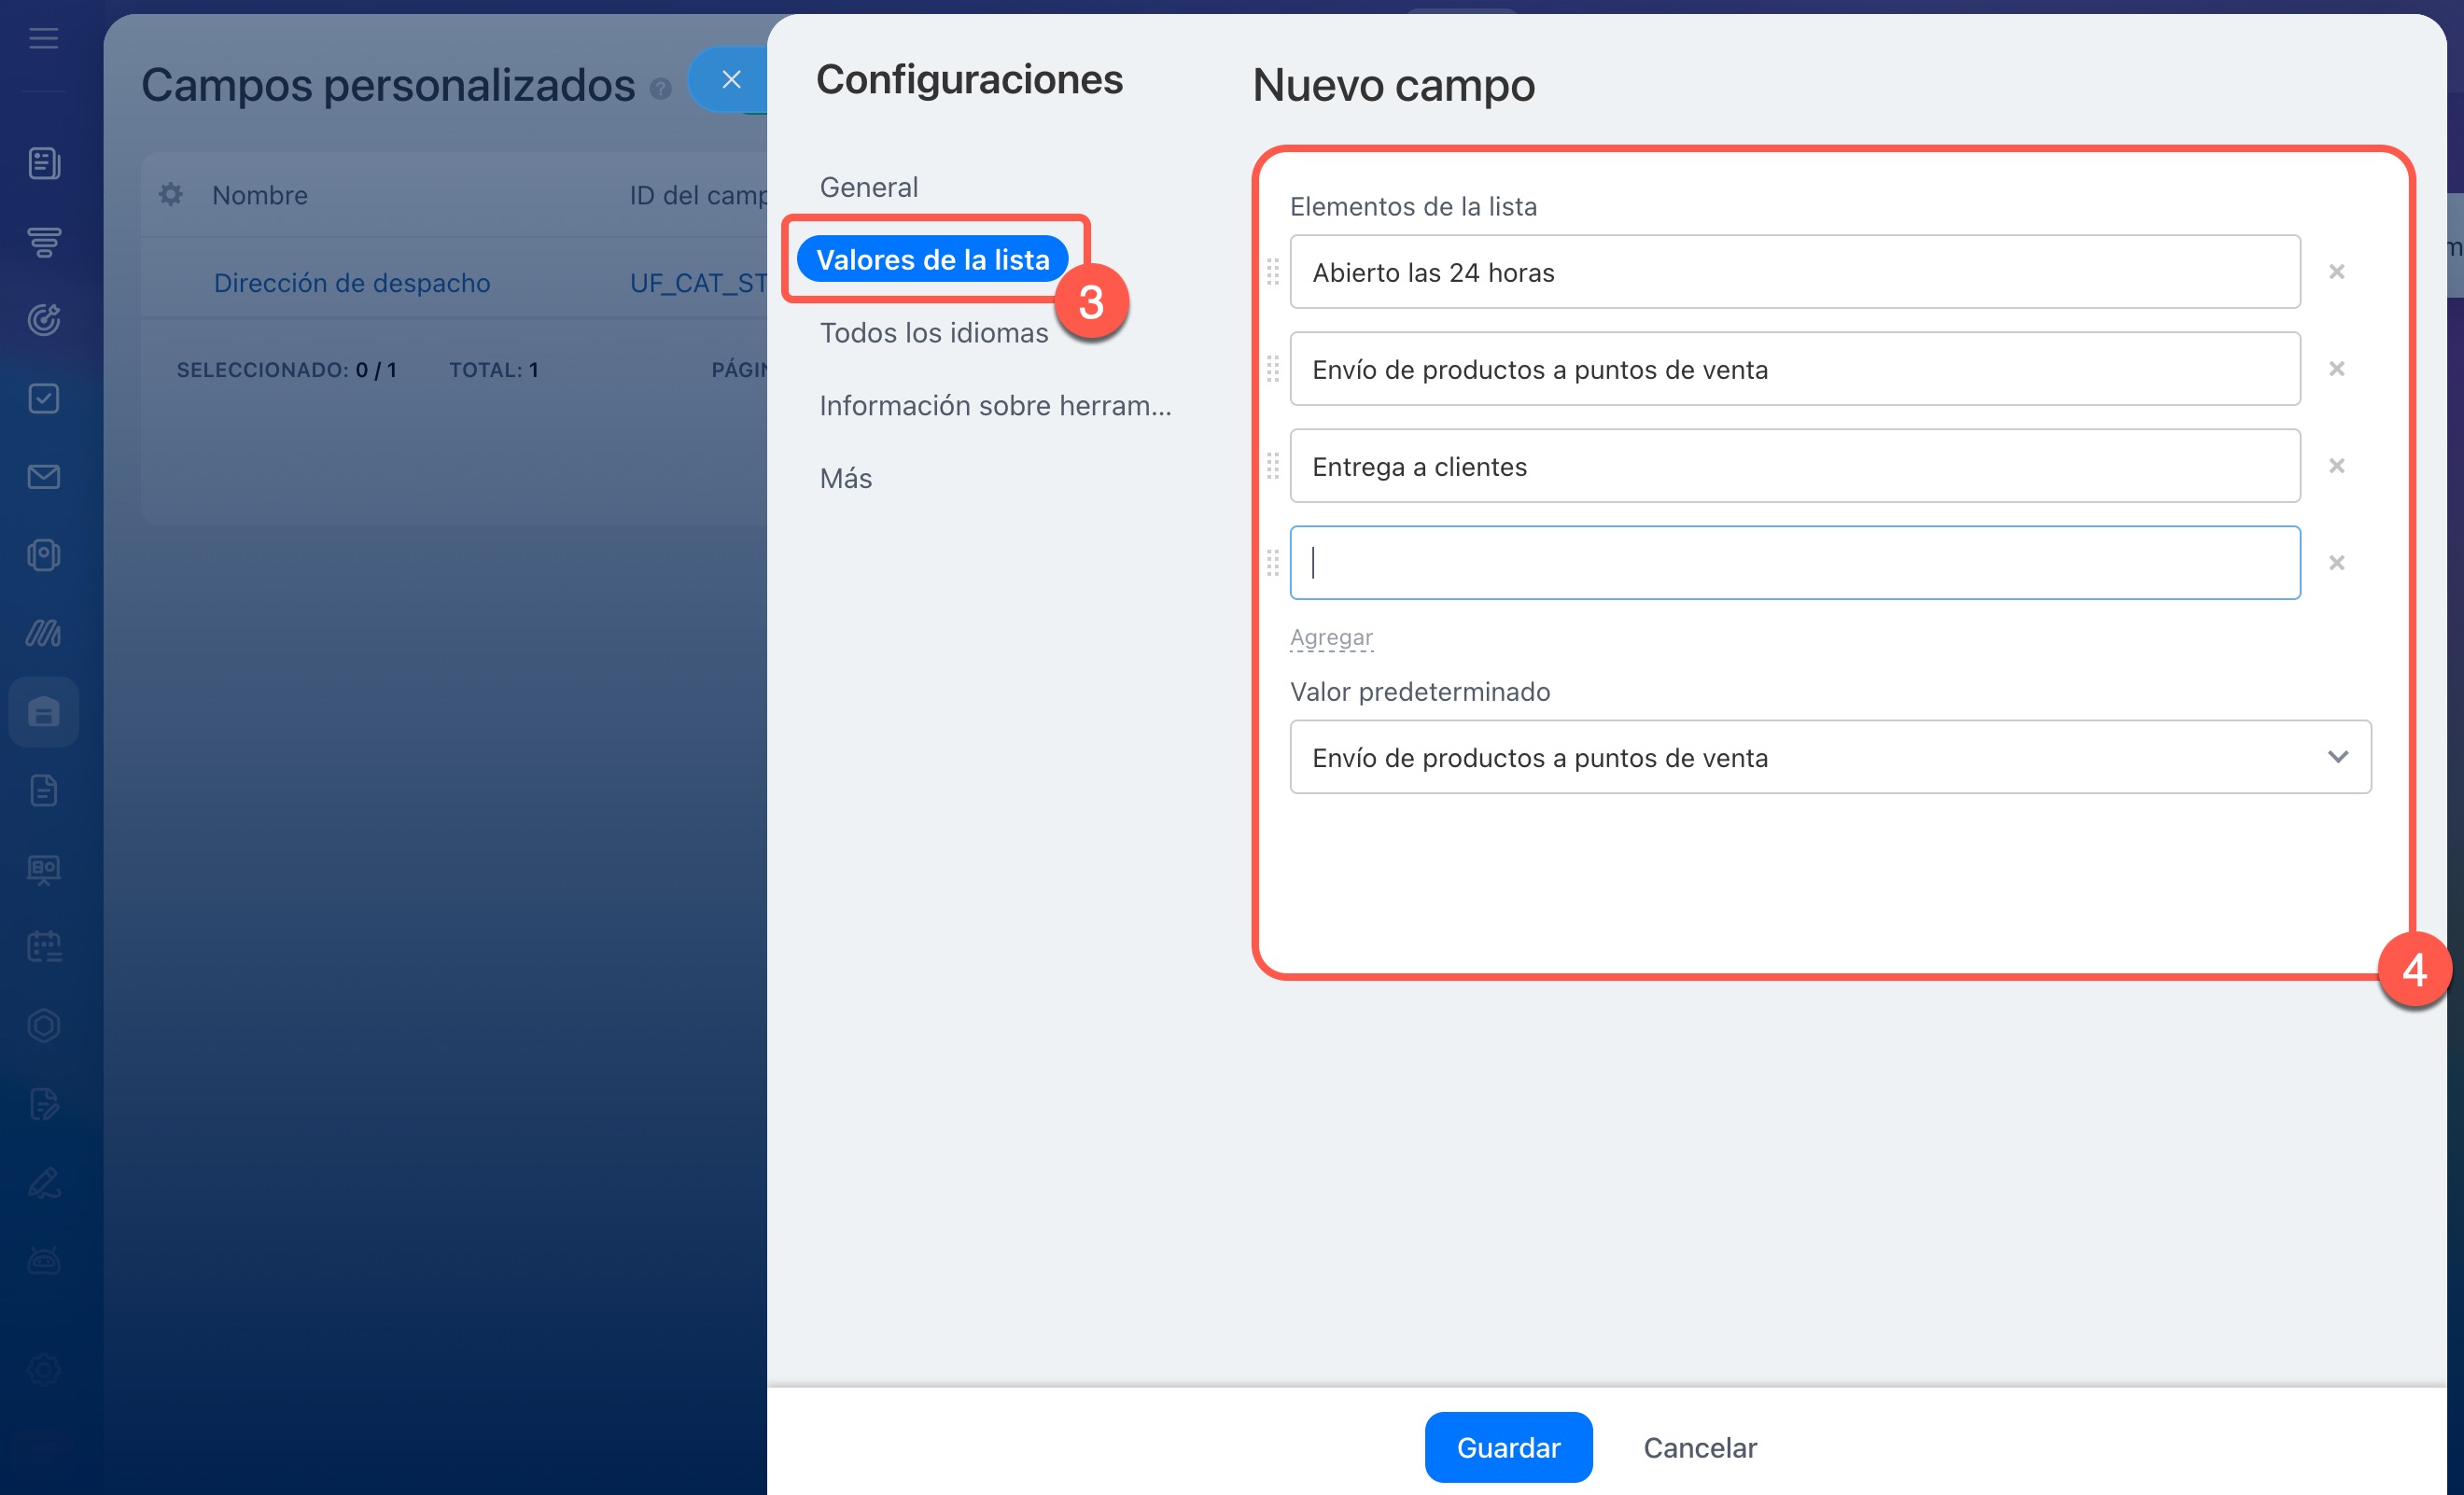Expand the 'Valor predeterminado' dropdown
Image resolution: width=2464 pixels, height=1495 pixels.
click(x=1829, y=758)
